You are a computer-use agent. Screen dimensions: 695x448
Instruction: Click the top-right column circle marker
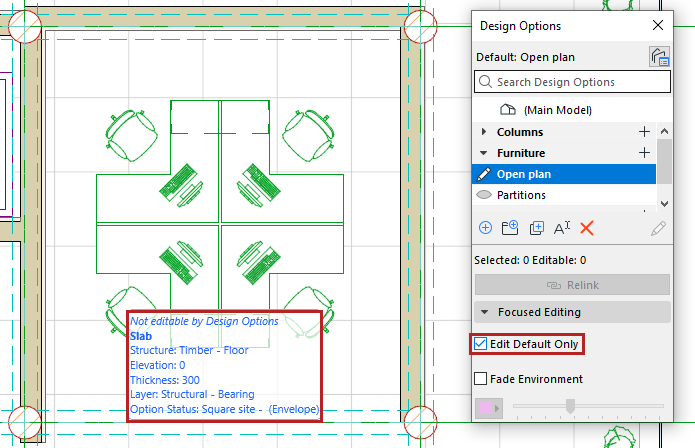[420, 26]
